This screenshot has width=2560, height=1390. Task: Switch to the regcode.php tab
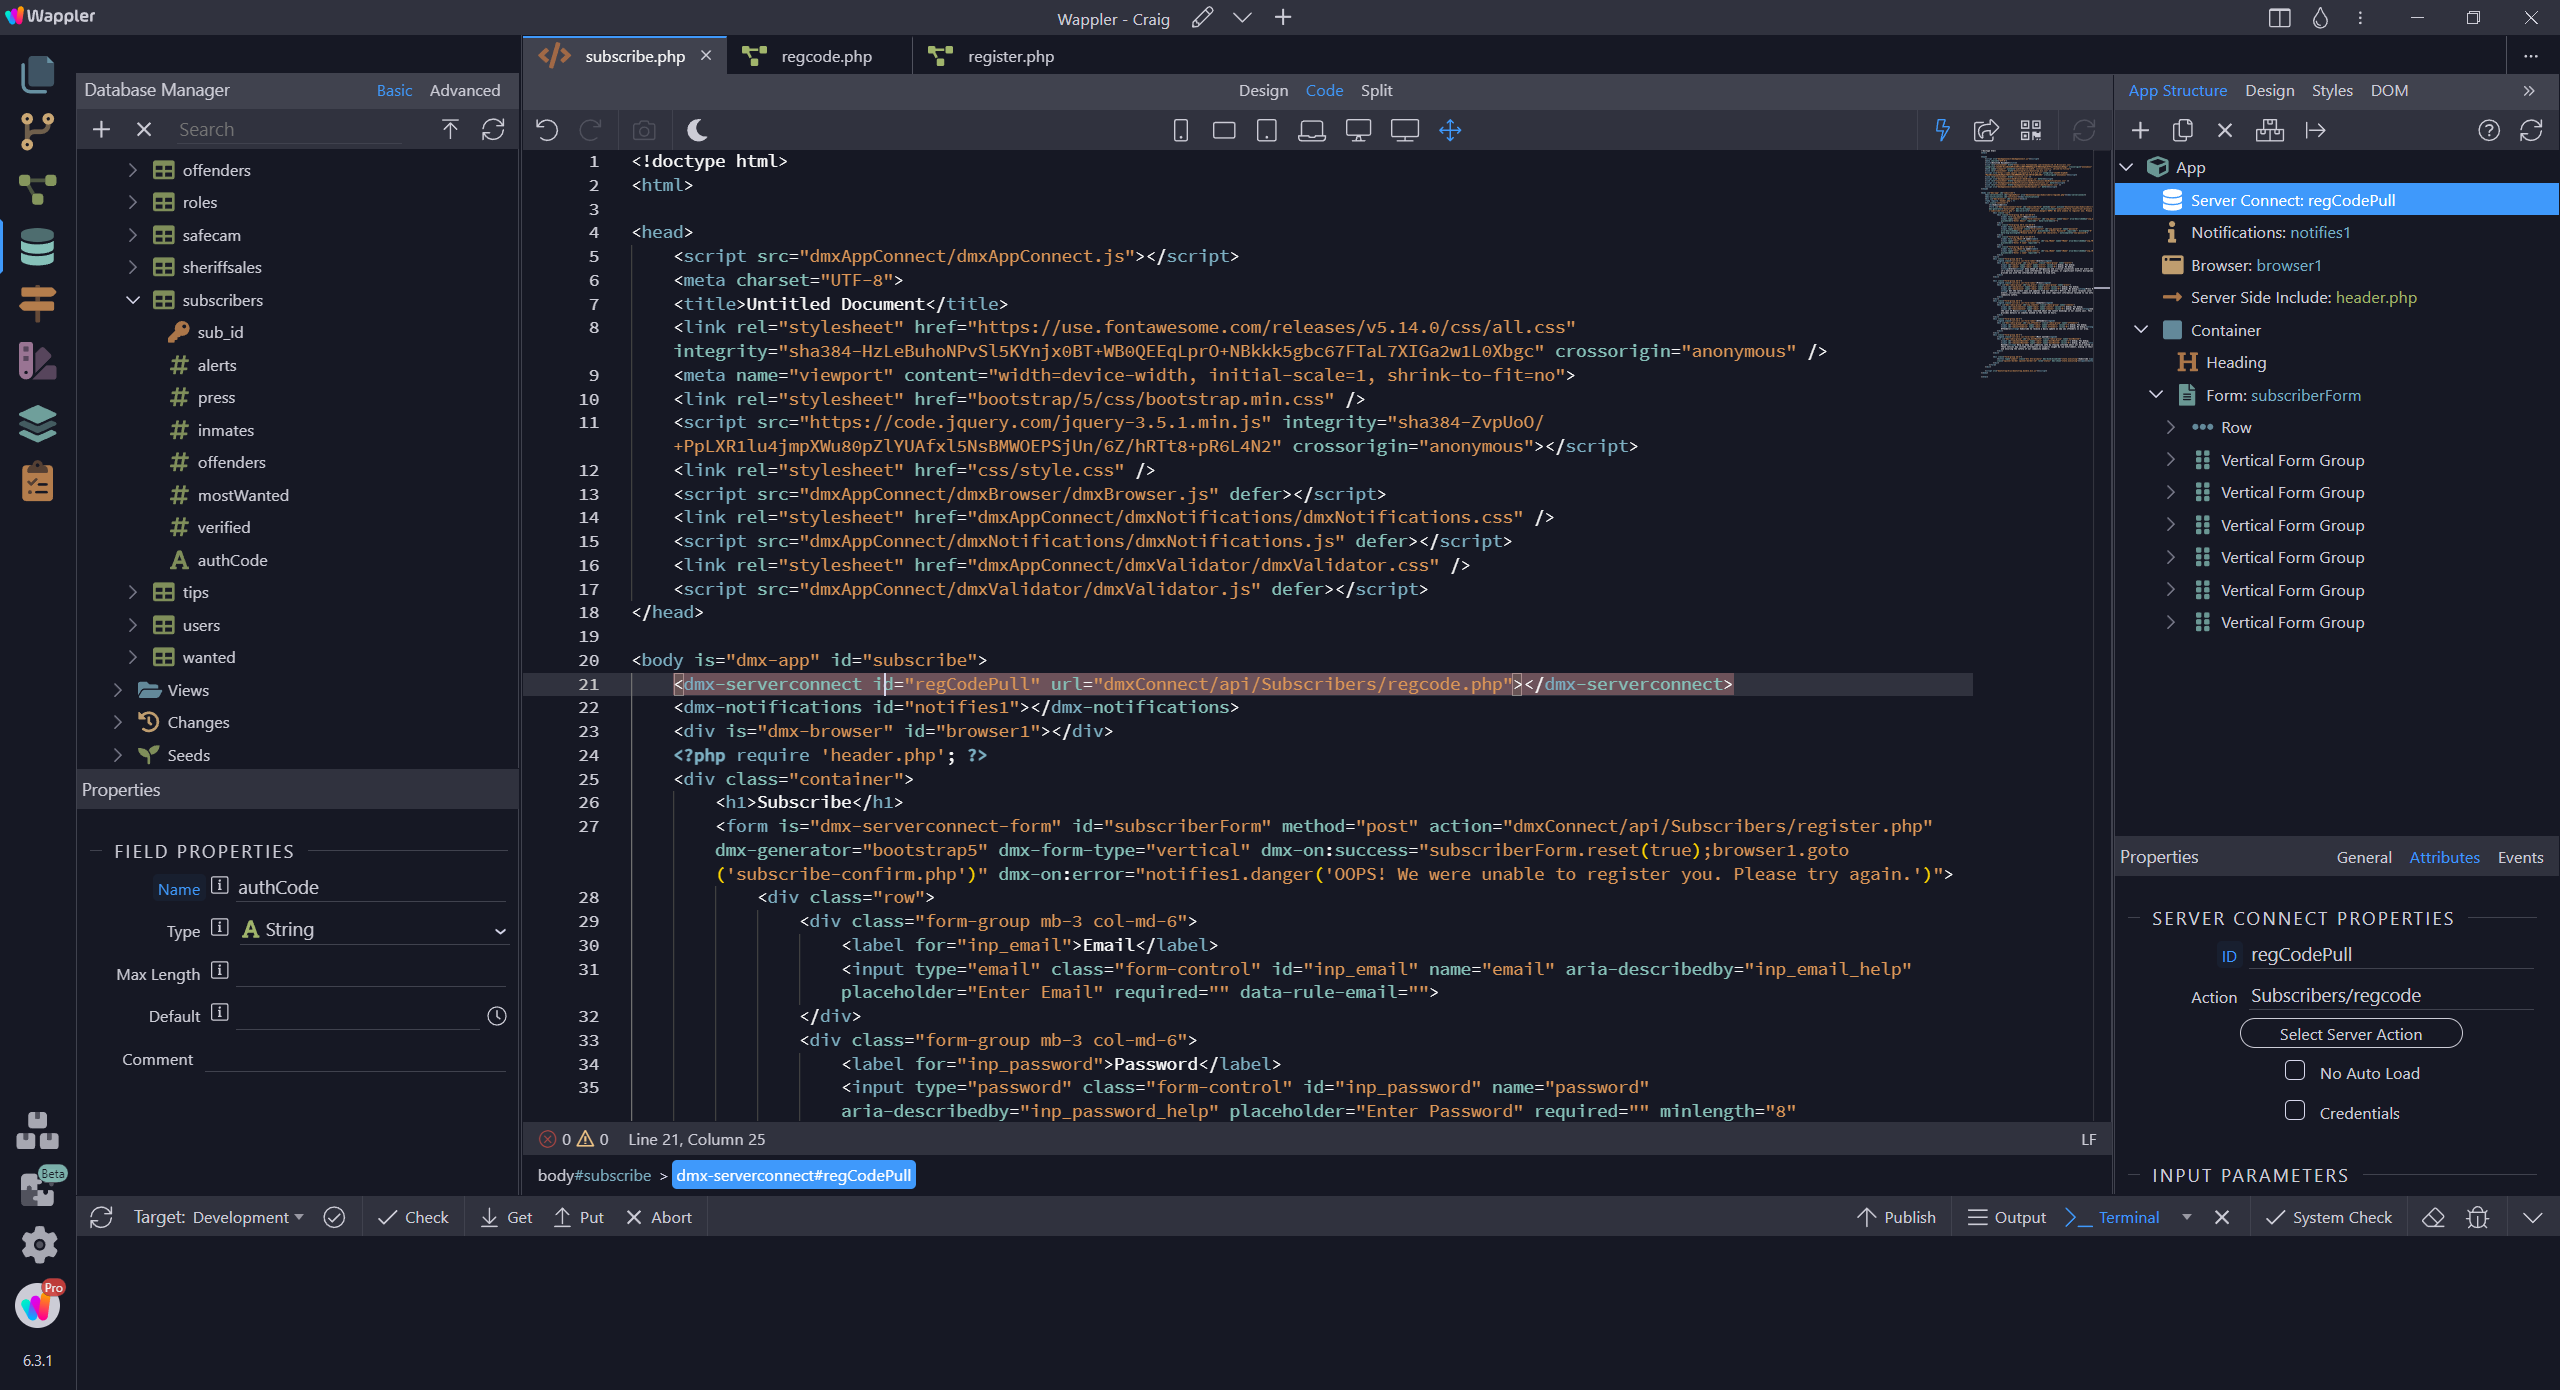[x=825, y=56]
